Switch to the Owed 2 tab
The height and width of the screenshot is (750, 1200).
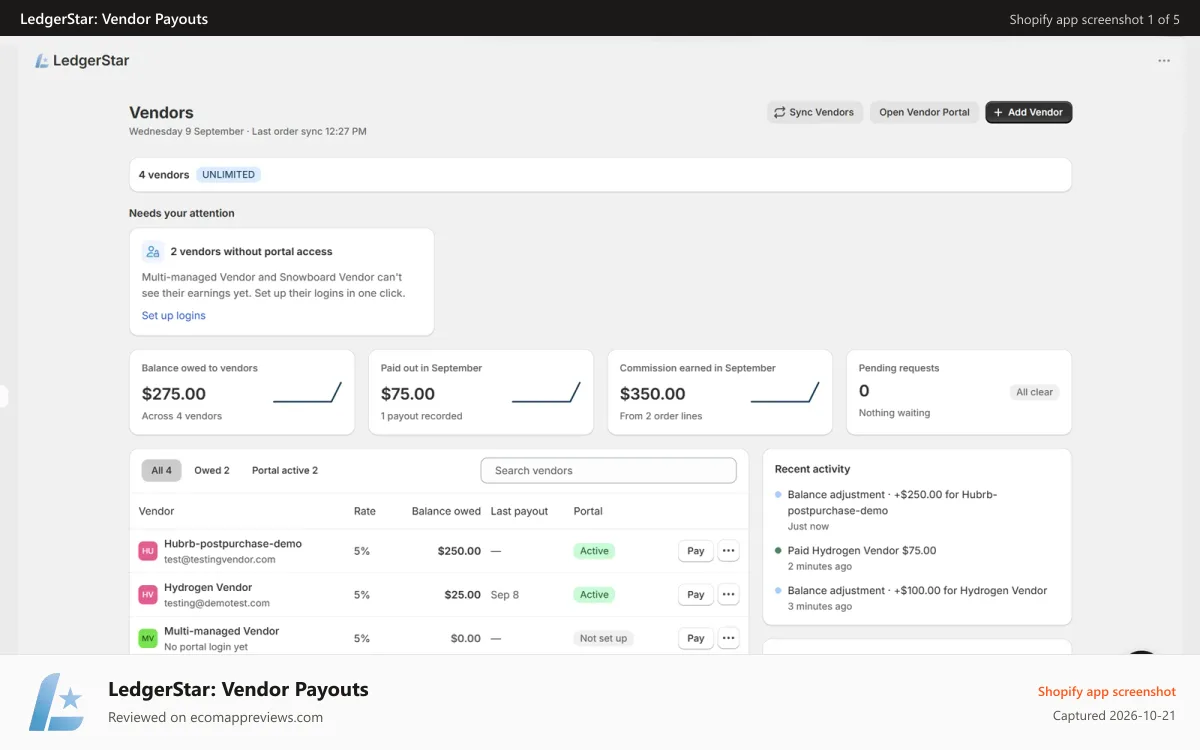[x=212, y=470]
